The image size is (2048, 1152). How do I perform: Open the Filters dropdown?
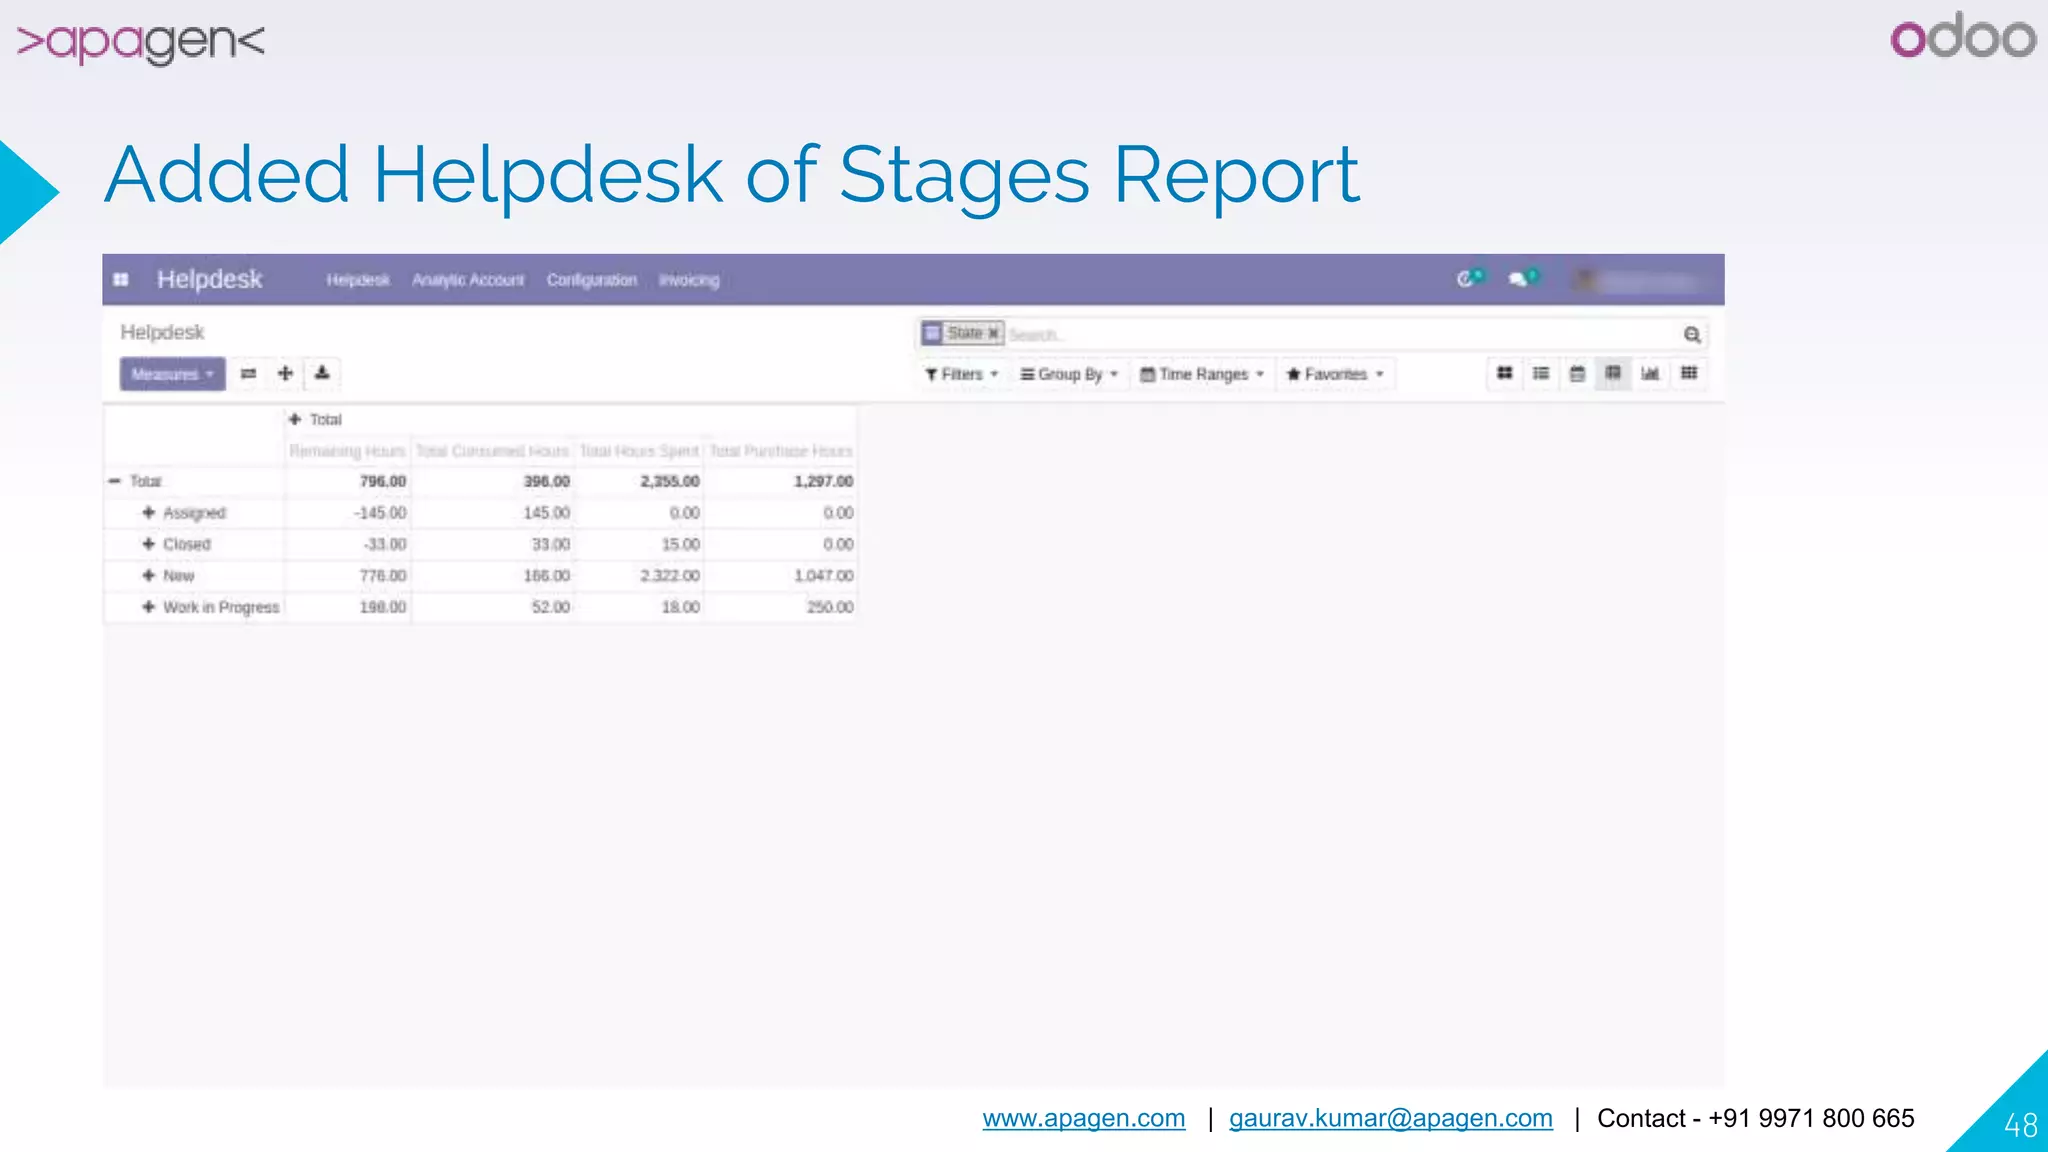click(x=961, y=374)
